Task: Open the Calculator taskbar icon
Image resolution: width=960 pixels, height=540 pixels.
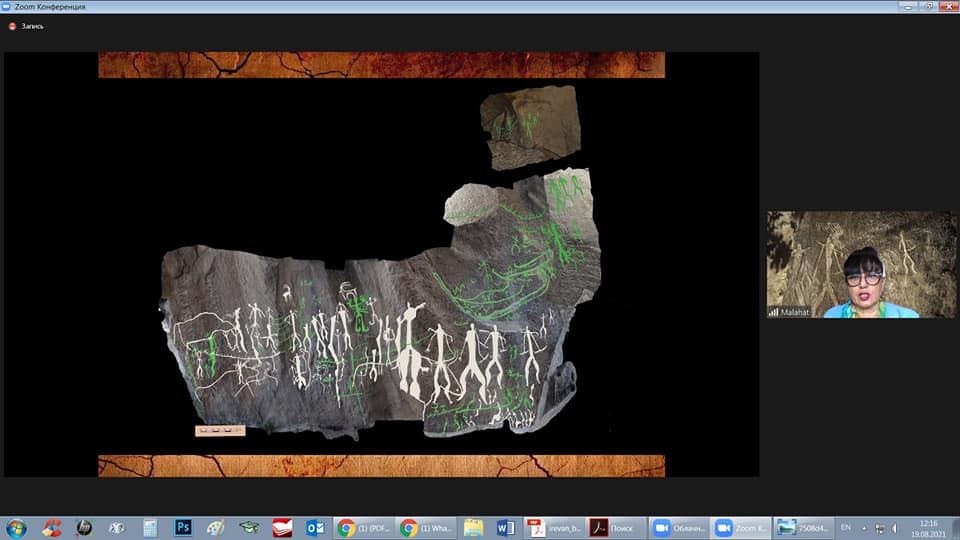Action: pyautogui.click(x=150, y=528)
